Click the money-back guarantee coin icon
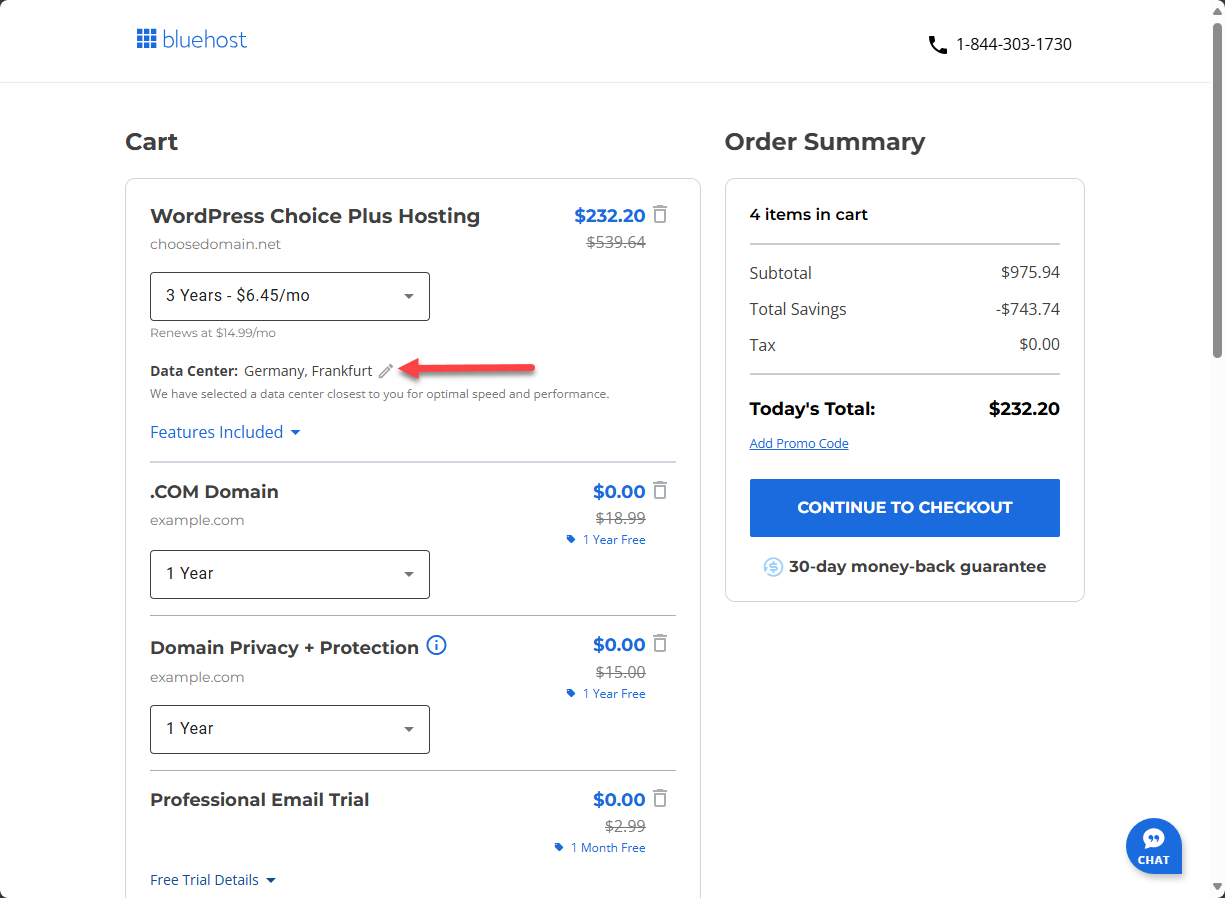 click(772, 566)
